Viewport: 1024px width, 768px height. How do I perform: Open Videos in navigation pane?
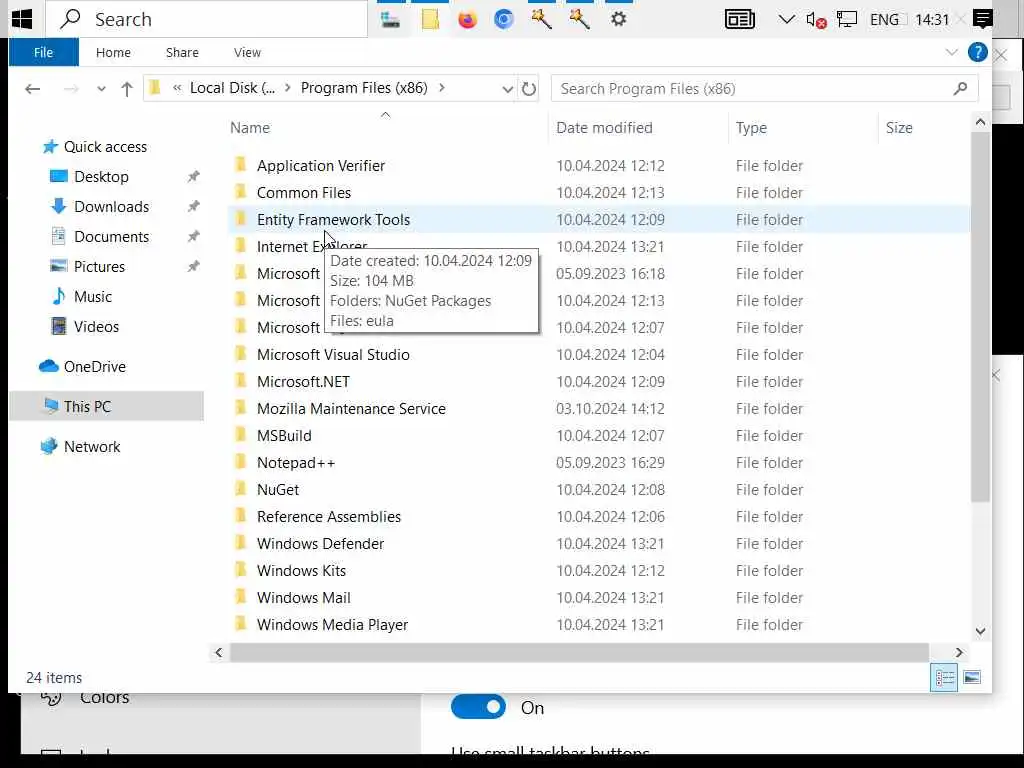tap(96, 327)
